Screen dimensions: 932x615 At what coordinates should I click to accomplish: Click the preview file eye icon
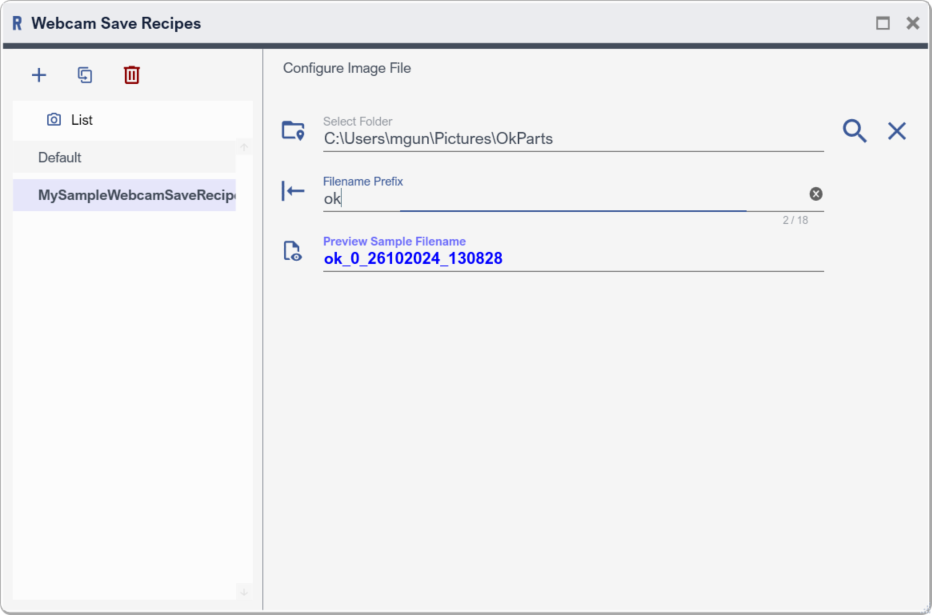(x=293, y=251)
